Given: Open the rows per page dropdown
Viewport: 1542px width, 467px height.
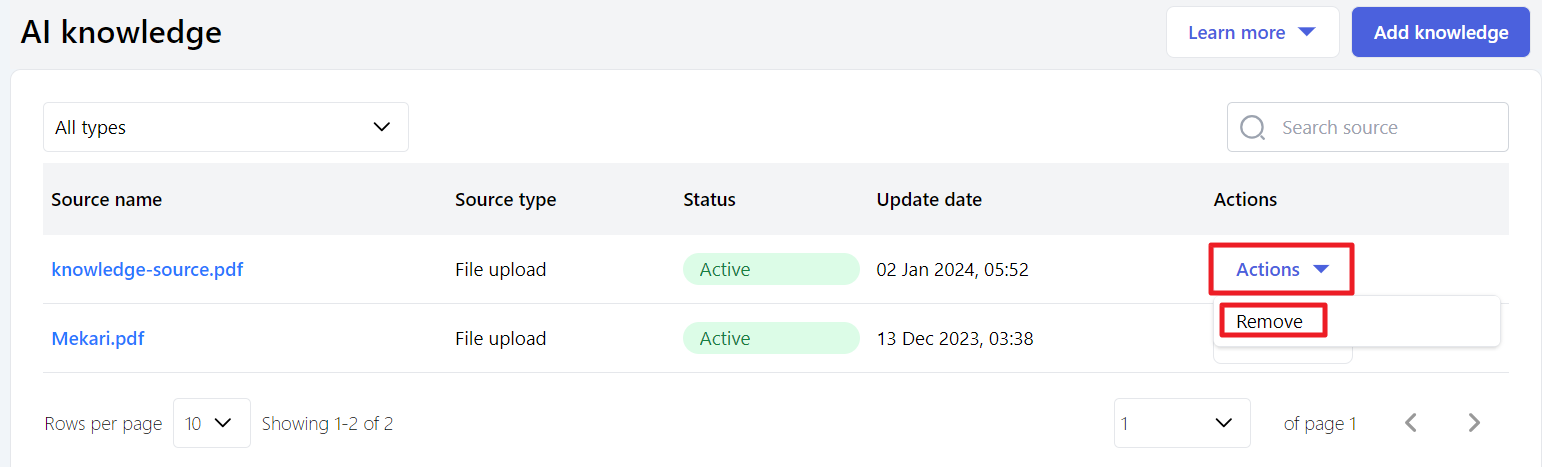Looking at the screenshot, I should (x=211, y=423).
